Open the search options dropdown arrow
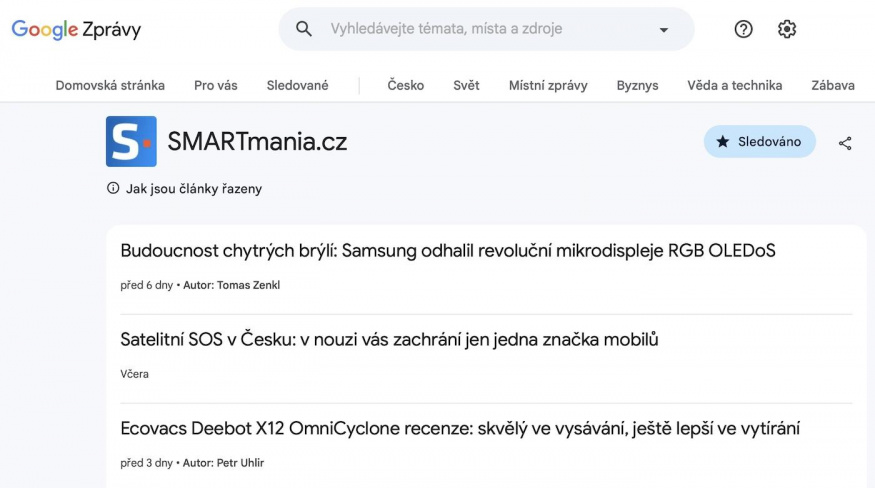Screen dimensions: 875x488 664,30
